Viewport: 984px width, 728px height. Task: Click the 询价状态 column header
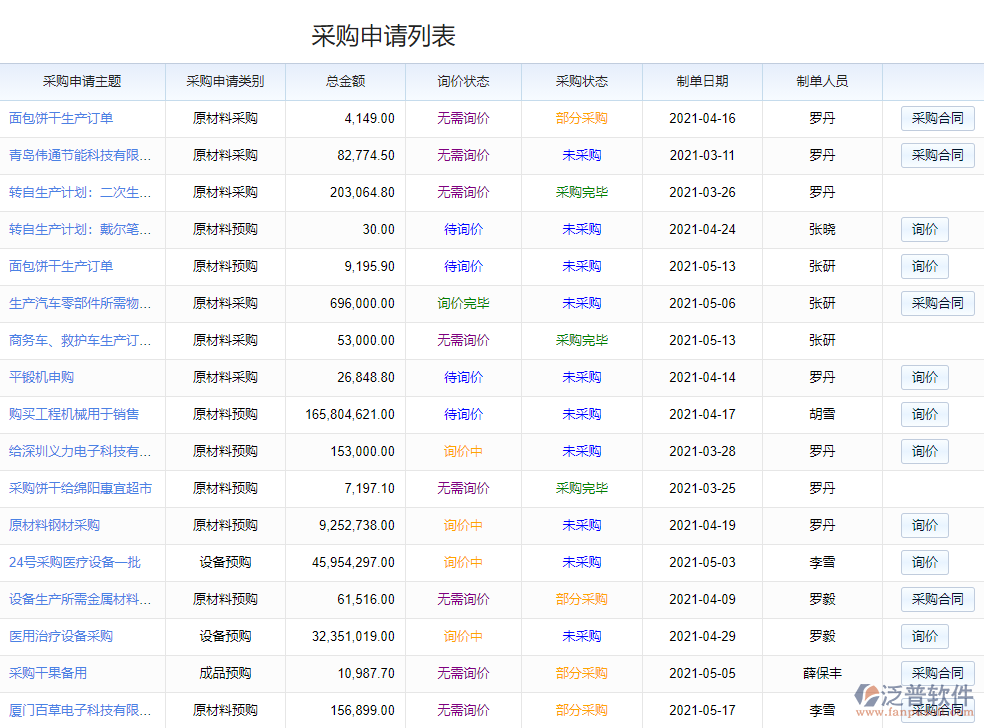pos(462,82)
